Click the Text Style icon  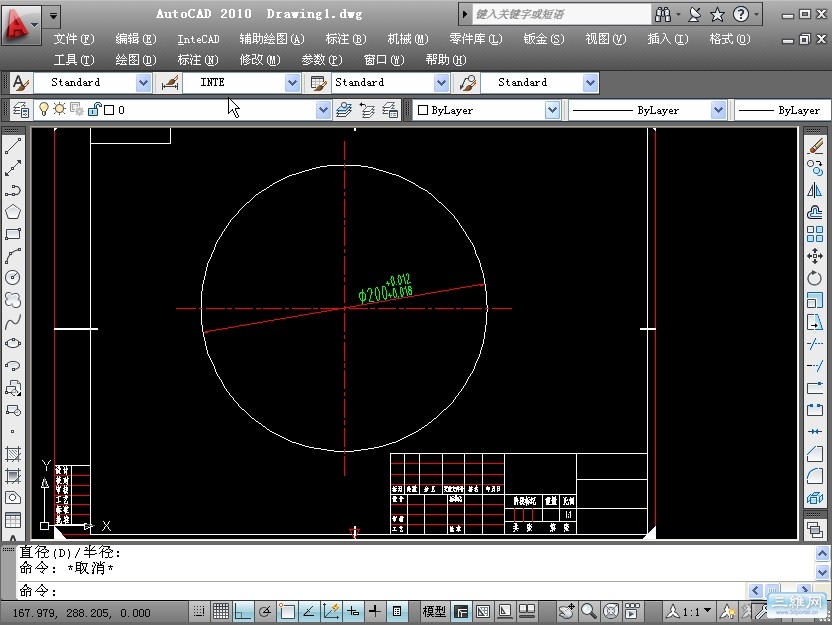point(21,83)
